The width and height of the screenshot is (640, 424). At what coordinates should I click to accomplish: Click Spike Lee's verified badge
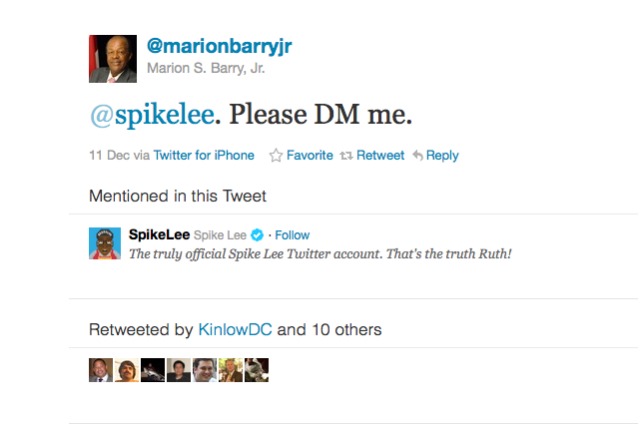click(256, 235)
